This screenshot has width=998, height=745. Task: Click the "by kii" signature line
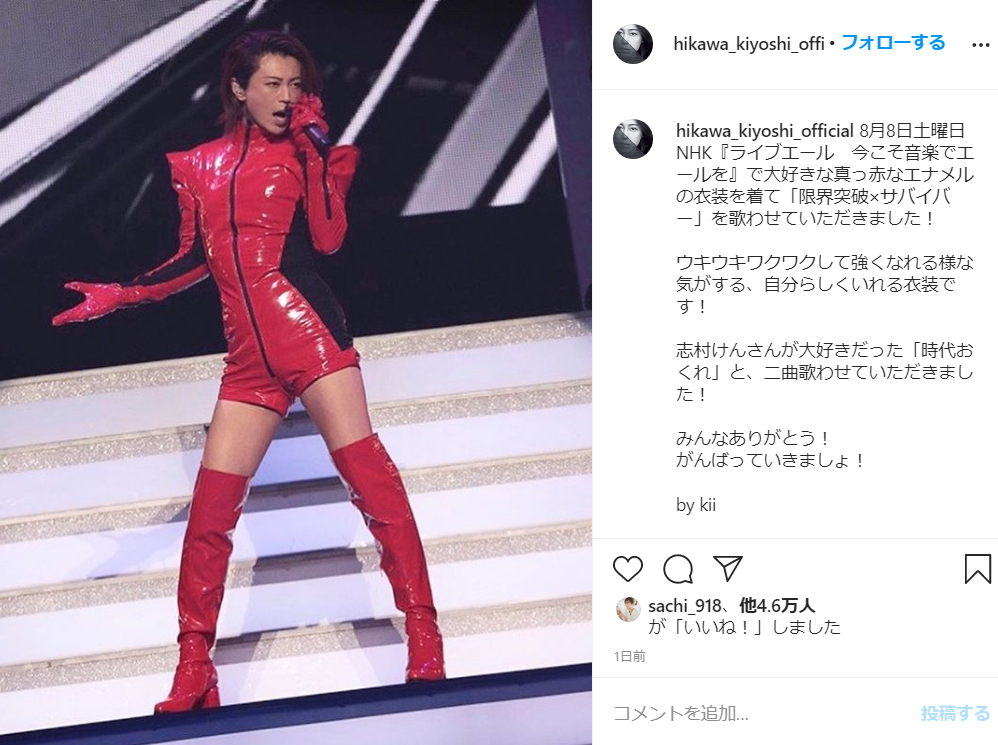pos(696,505)
